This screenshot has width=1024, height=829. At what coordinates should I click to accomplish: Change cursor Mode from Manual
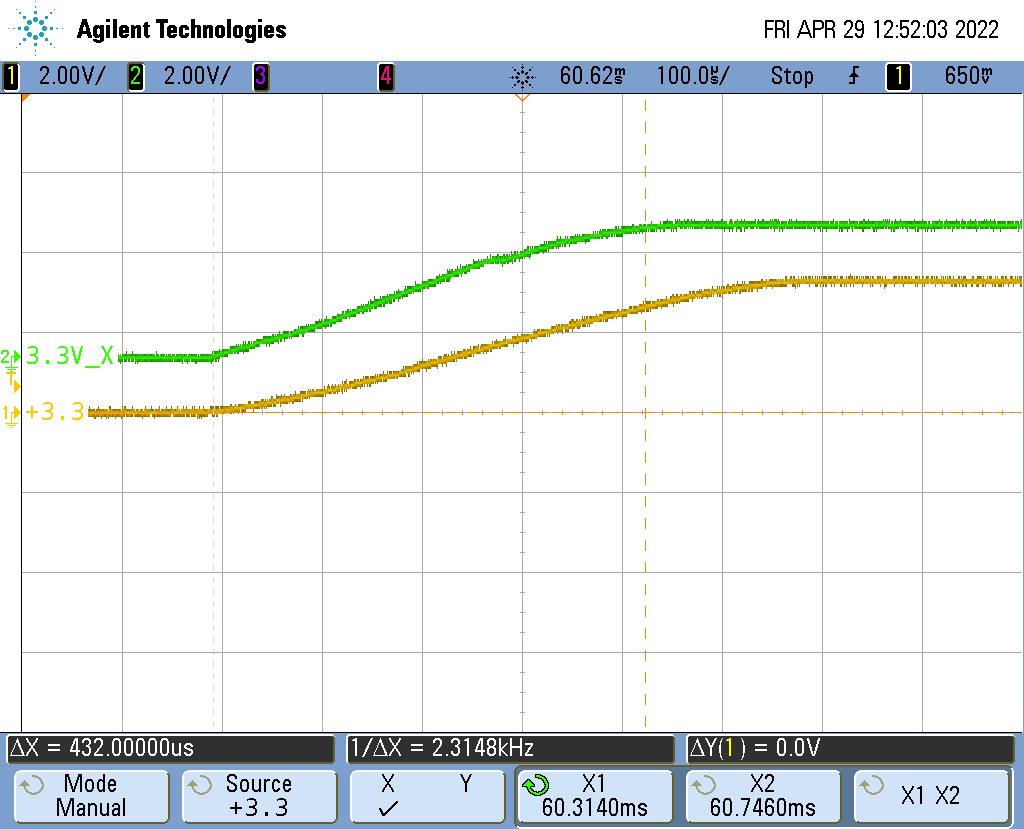pyautogui.click(x=91, y=795)
